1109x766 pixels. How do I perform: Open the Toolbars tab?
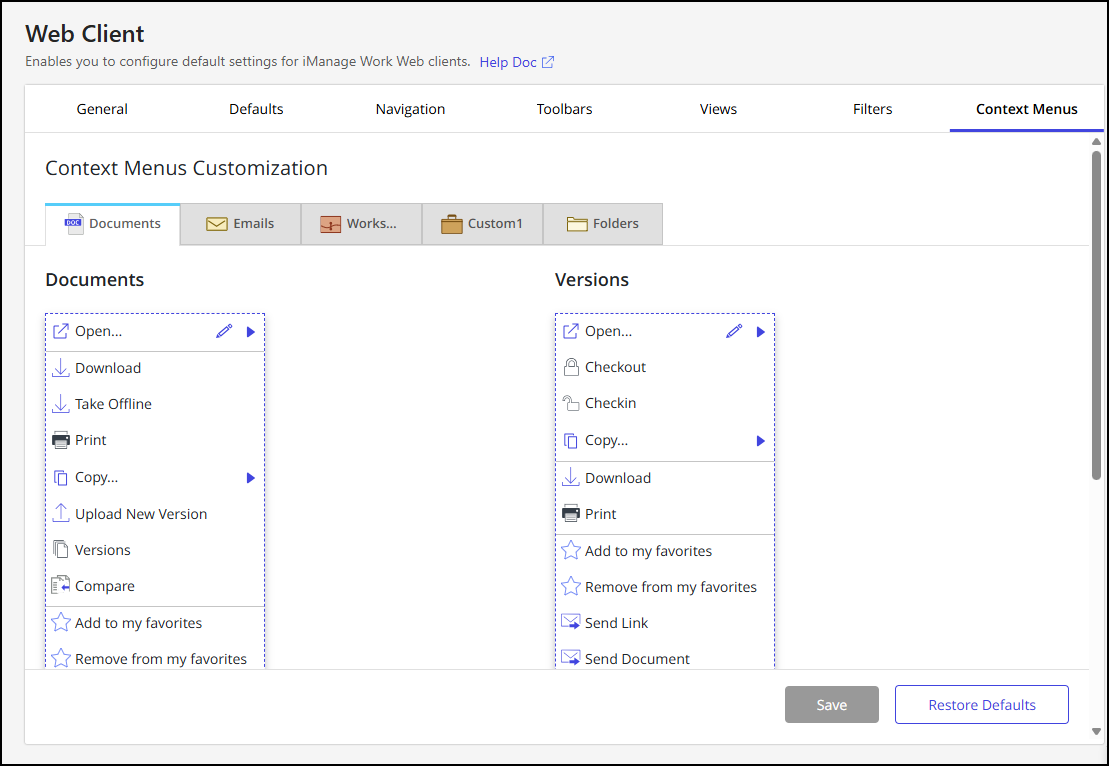tap(564, 109)
